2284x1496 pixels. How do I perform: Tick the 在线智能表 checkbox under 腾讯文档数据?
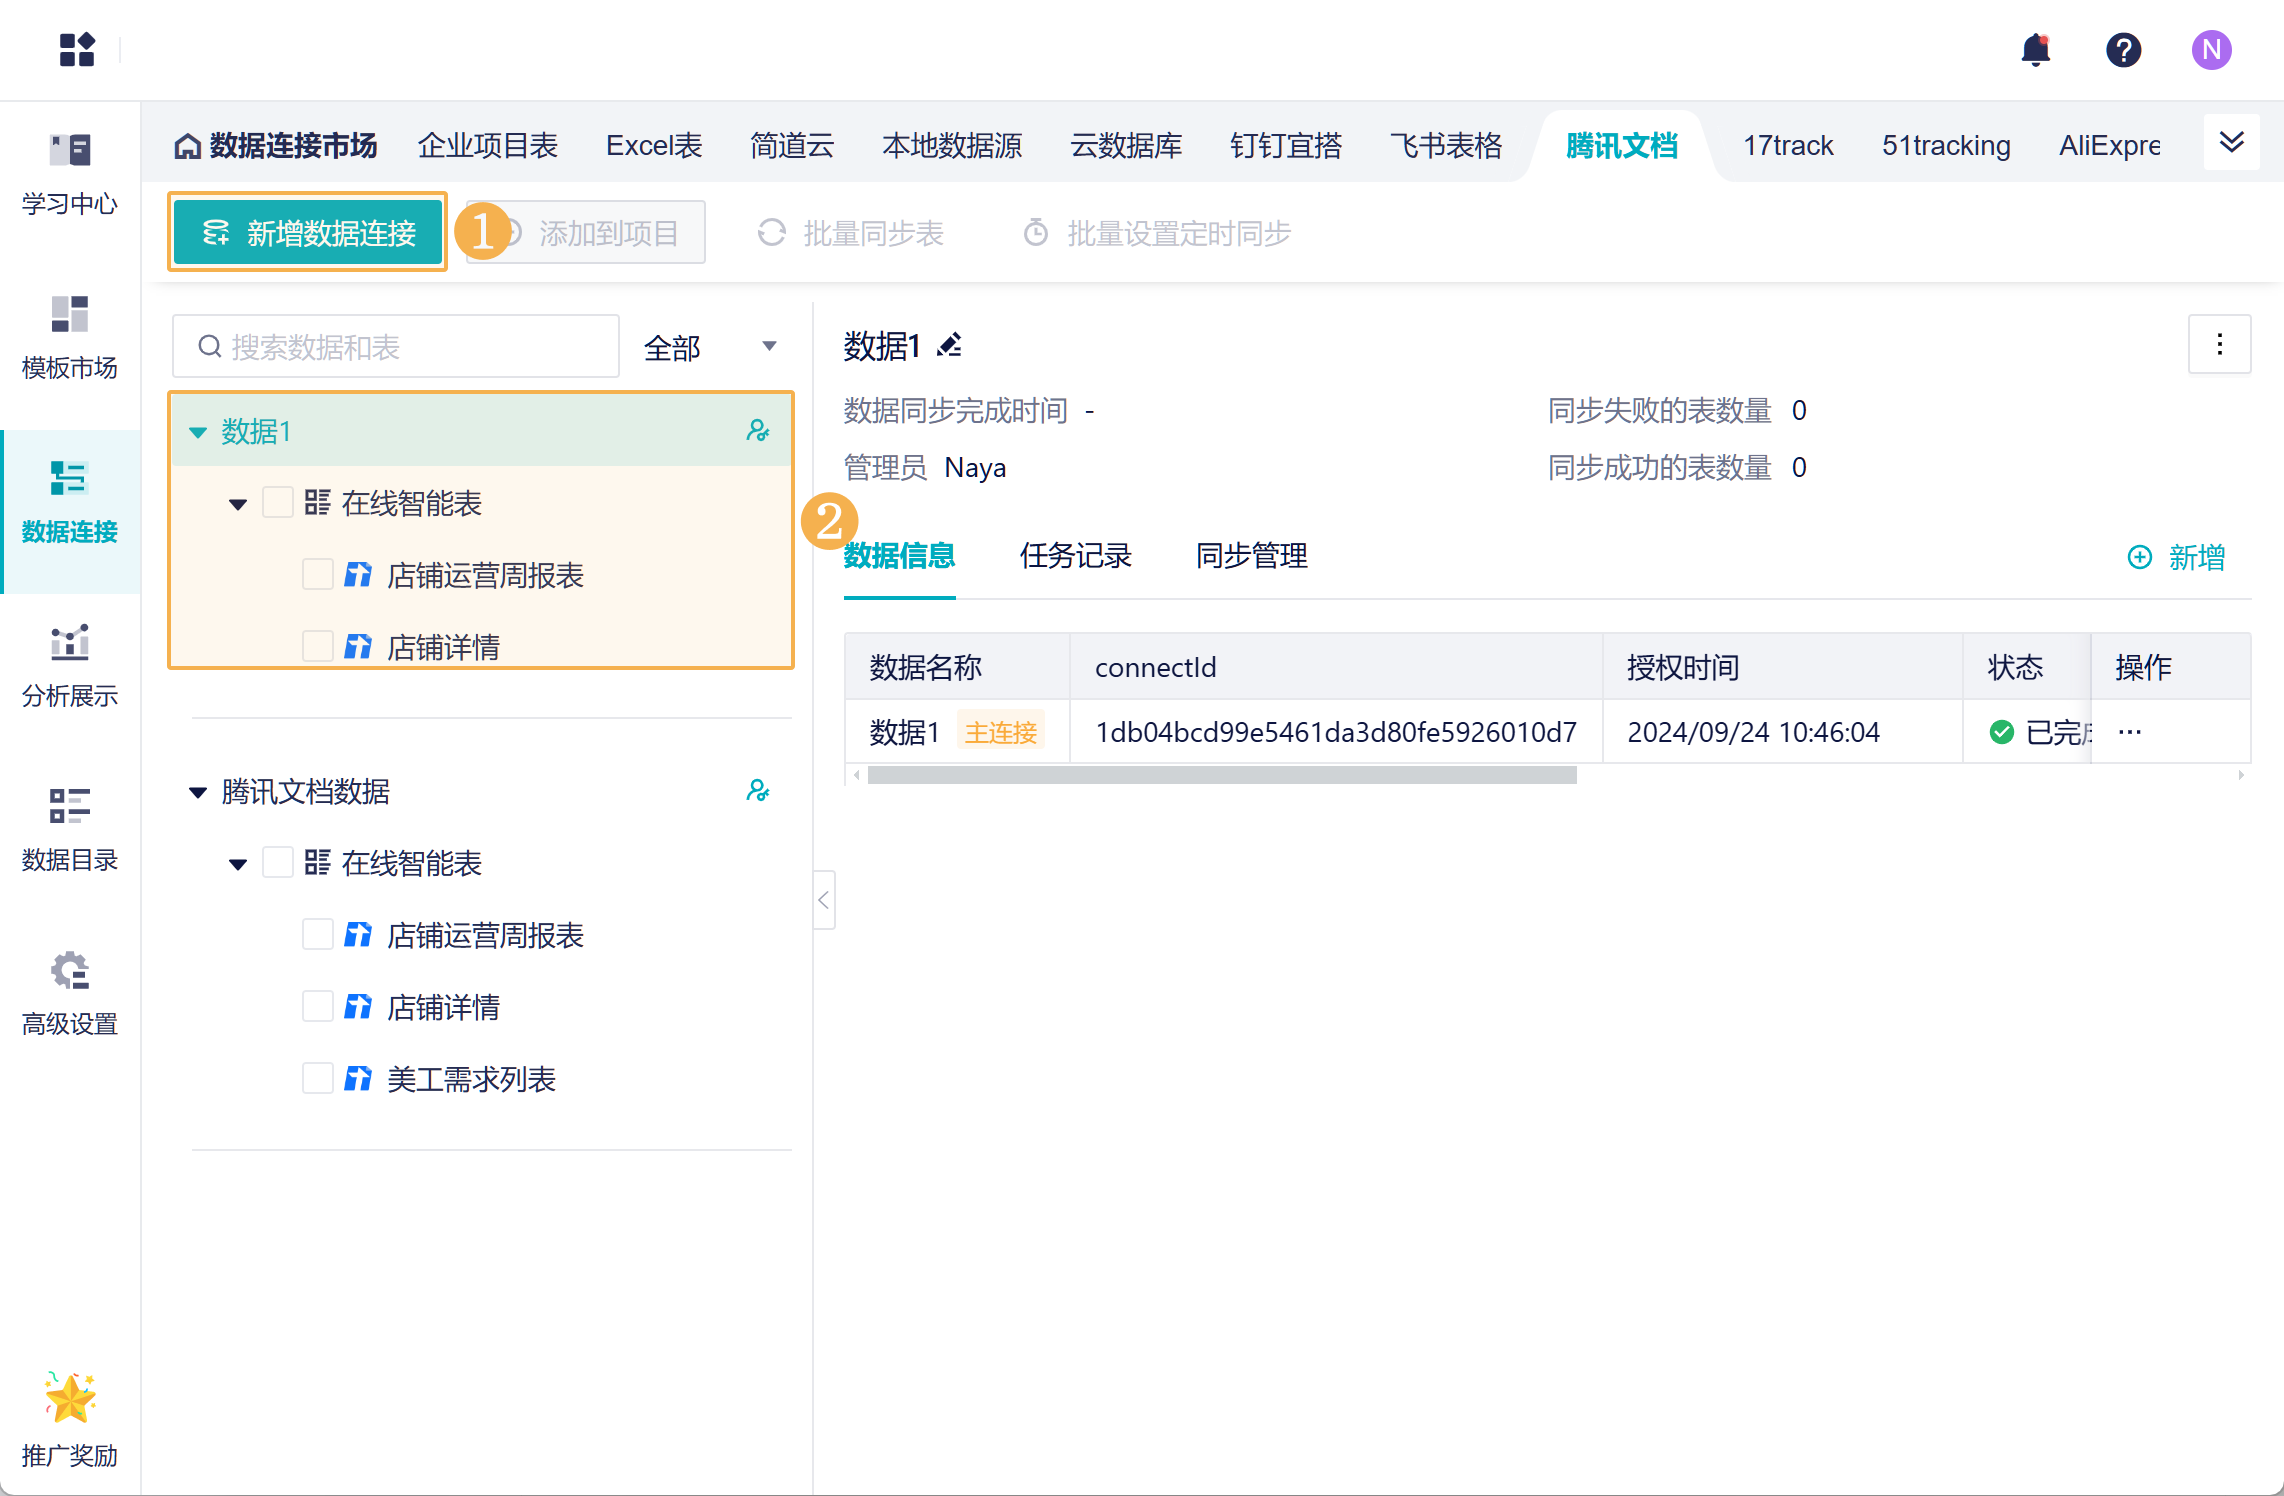pyautogui.click(x=278, y=863)
